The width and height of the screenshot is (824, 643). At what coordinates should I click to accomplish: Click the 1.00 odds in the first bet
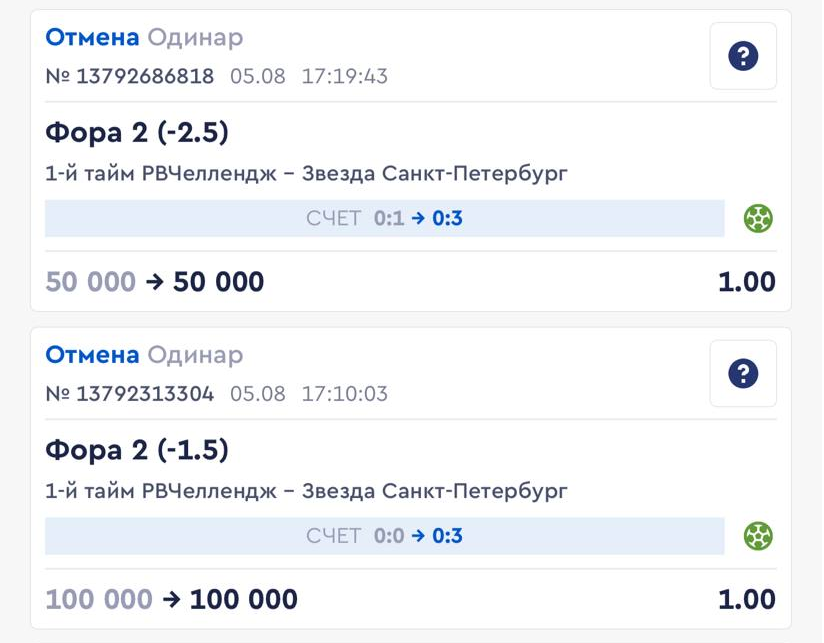[746, 282]
